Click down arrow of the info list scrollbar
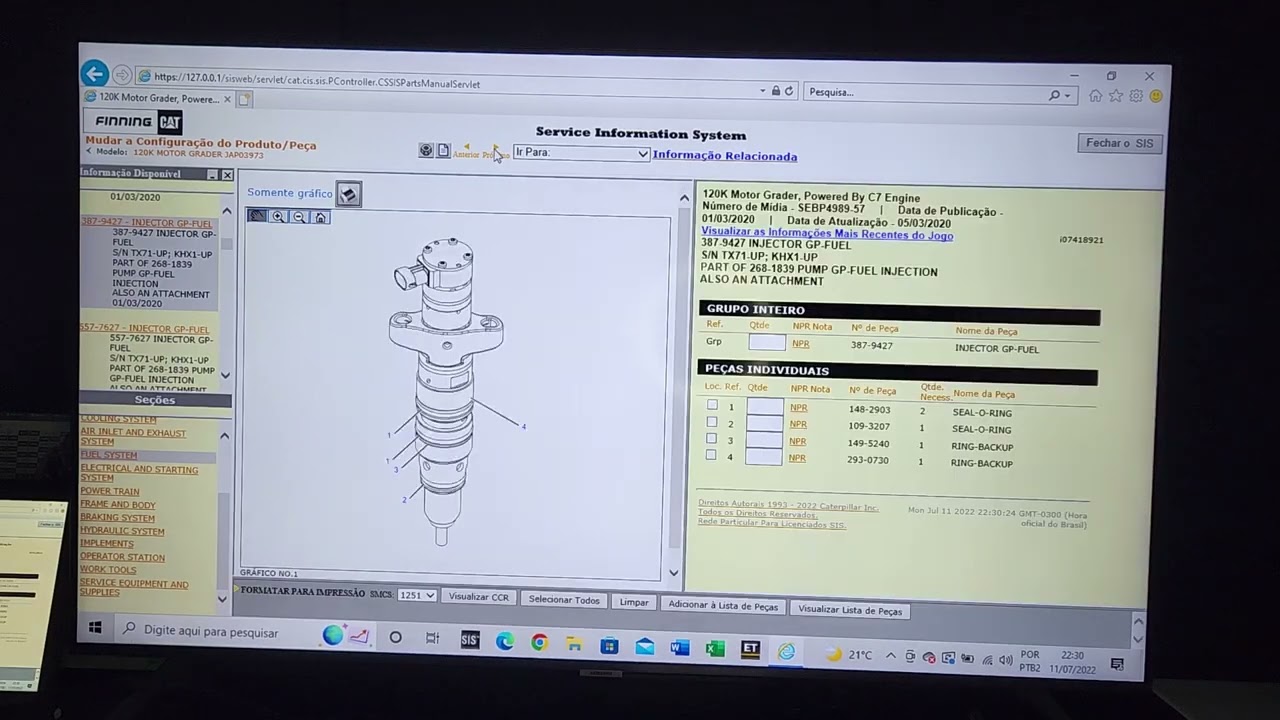Image resolution: width=1280 pixels, height=720 pixels. coord(225,375)
